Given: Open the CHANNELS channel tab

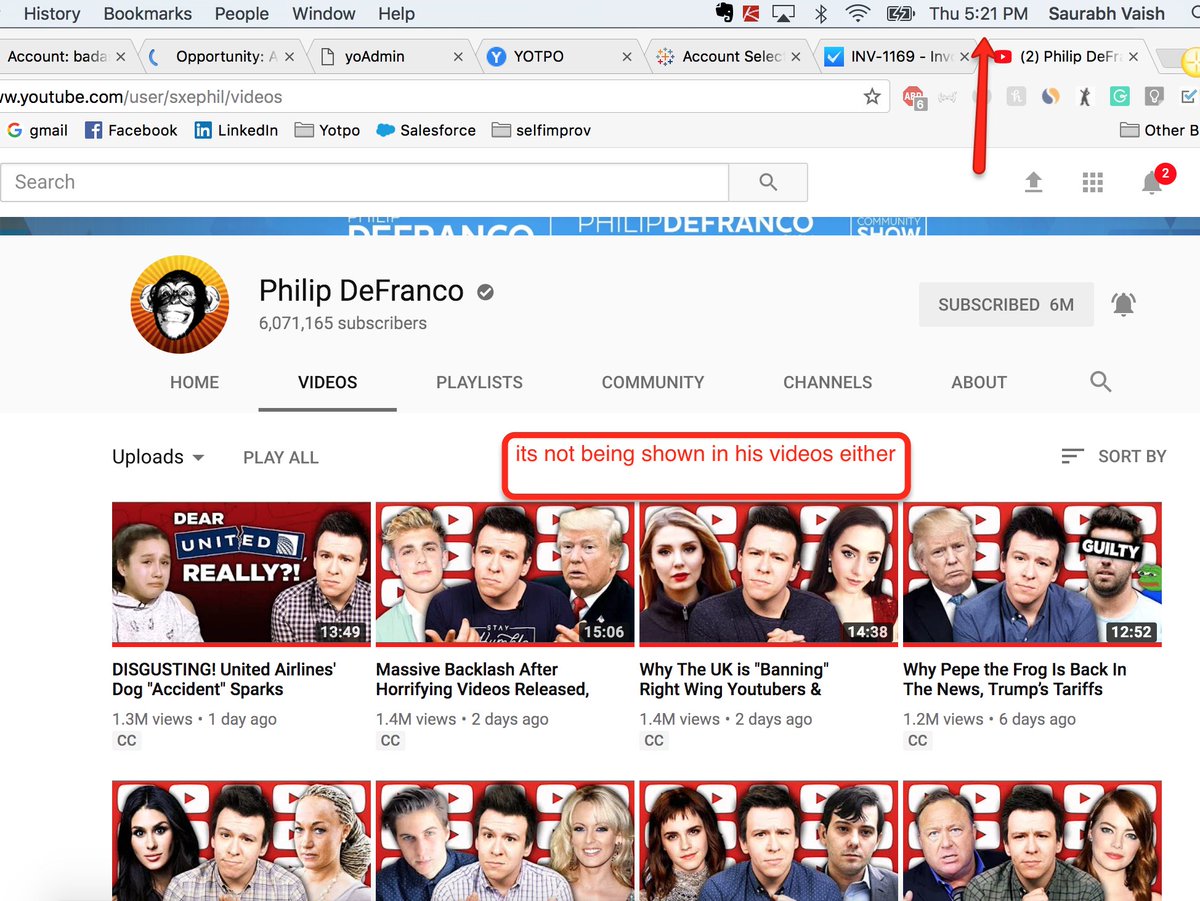Looking at the screenshot, I should click(828, 382).
